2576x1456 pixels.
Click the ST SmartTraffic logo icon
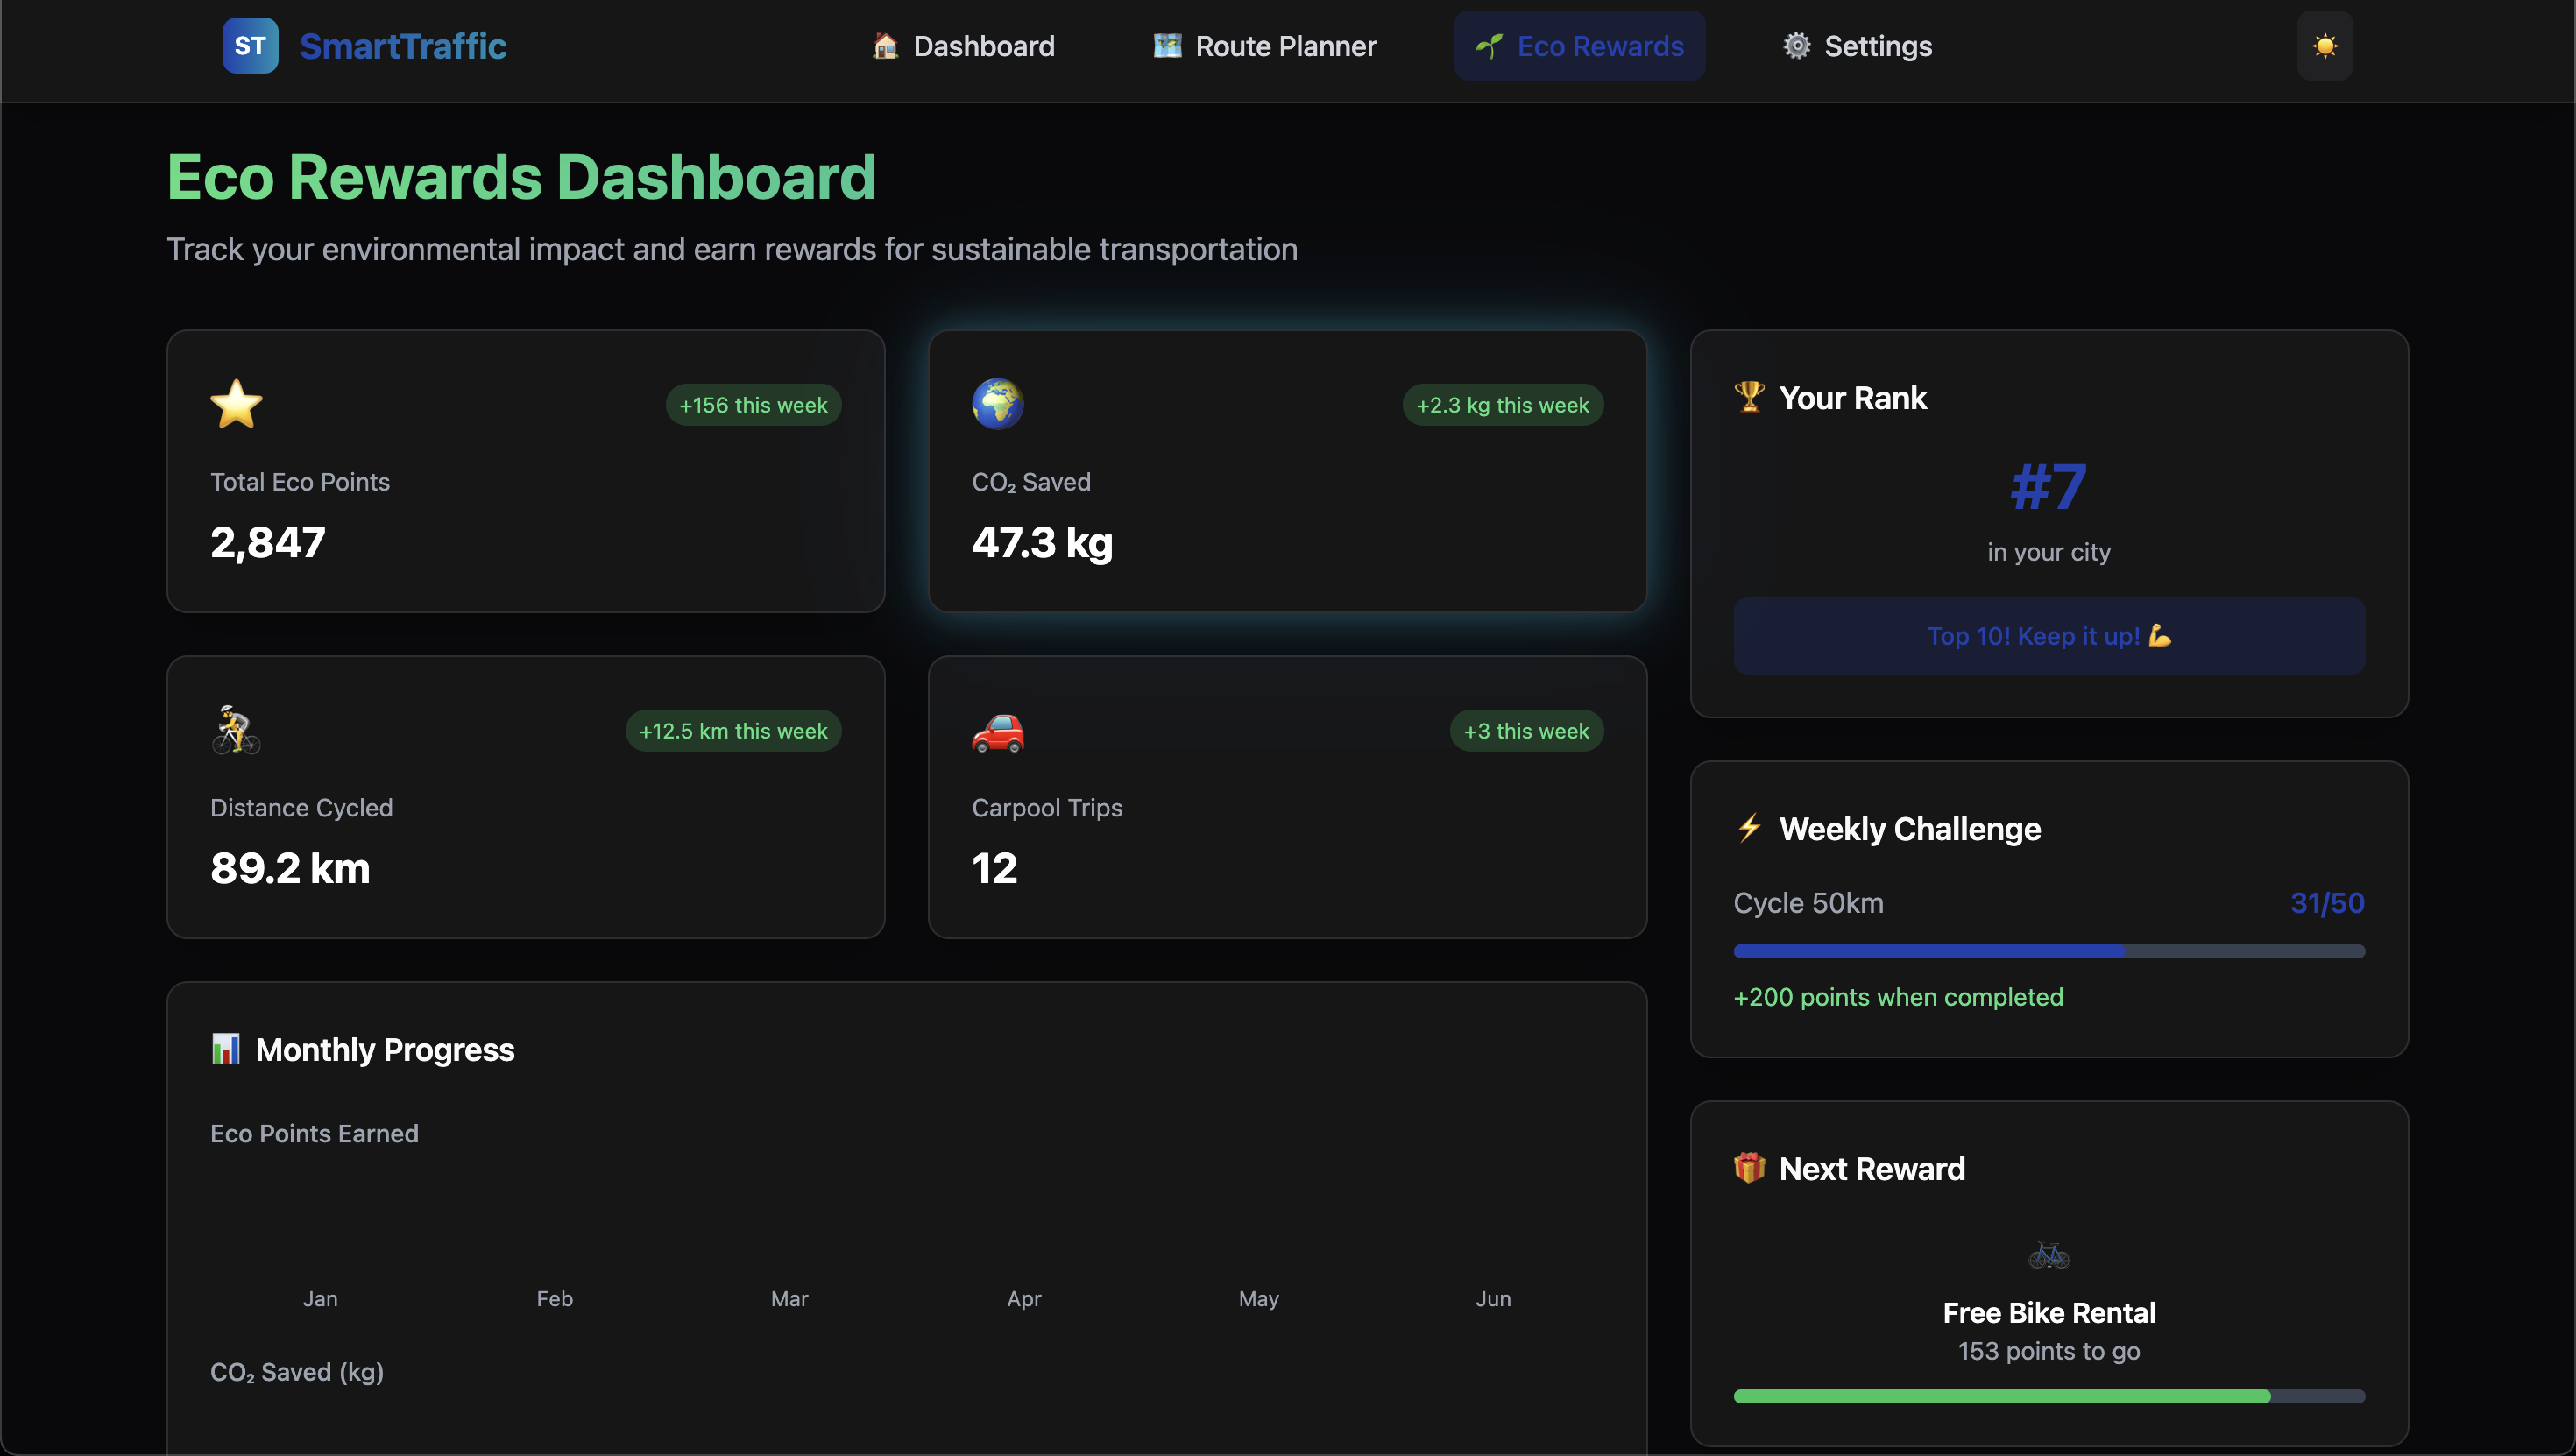pyautogui.click(x=250, y=46)
